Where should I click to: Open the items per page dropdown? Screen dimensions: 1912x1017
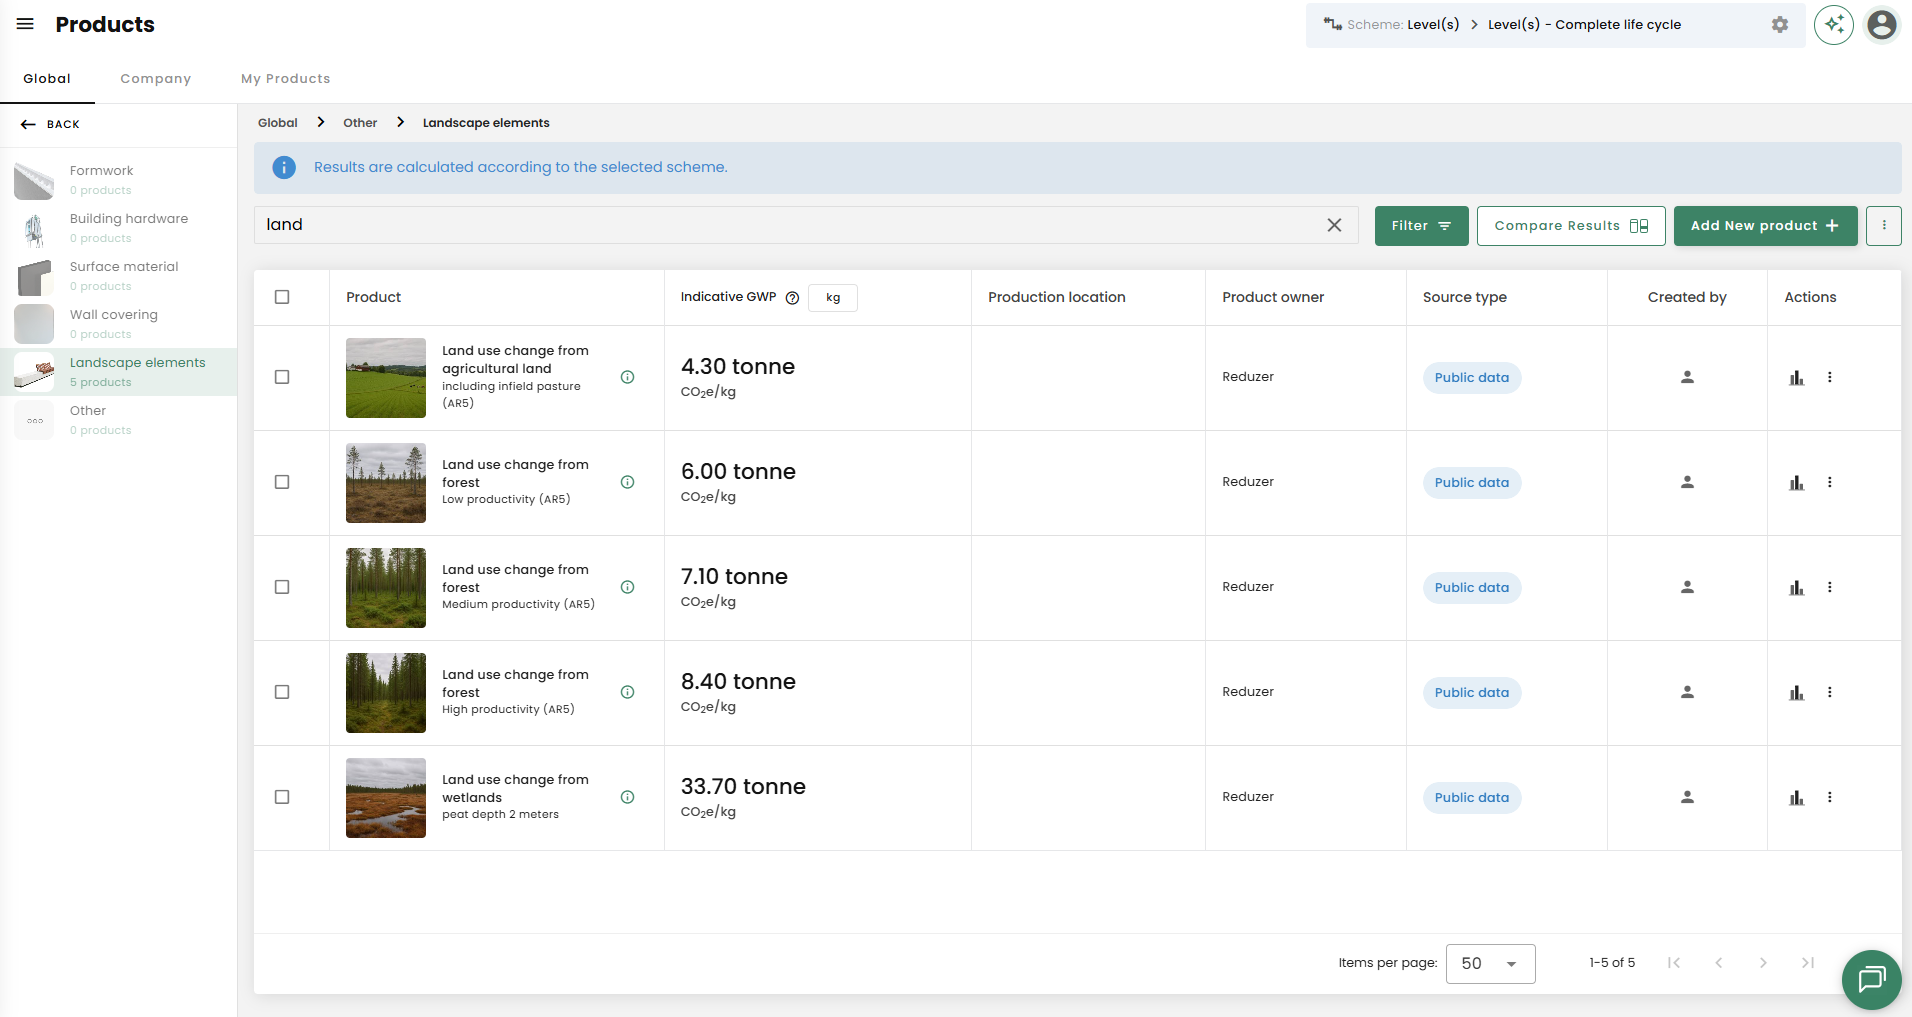point(1489,963)
